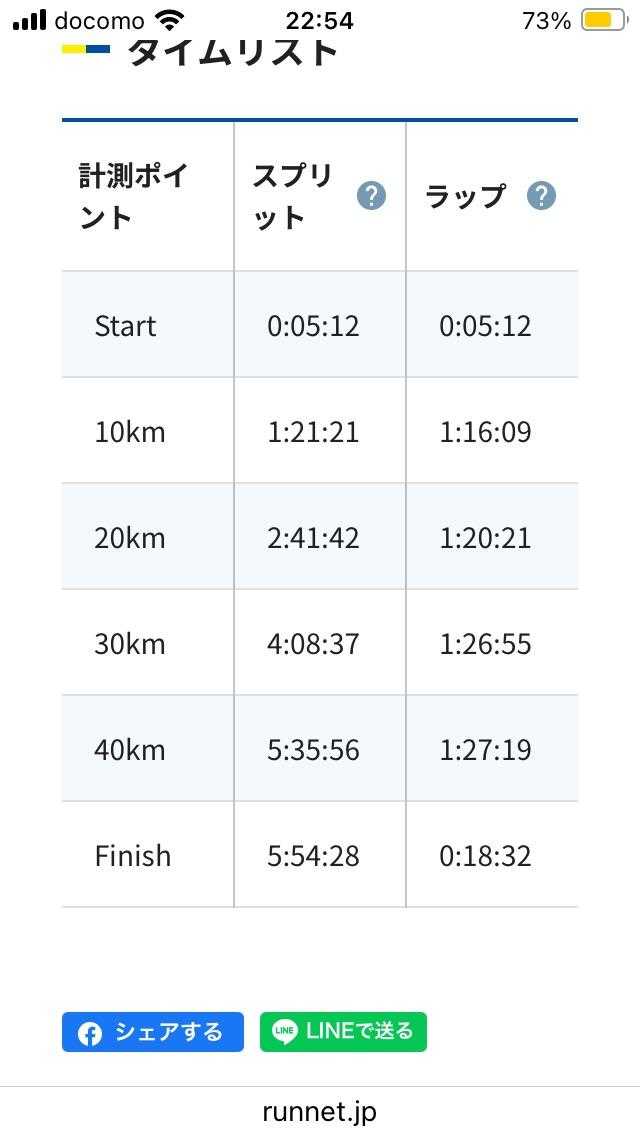
Task: Tap the cellular signal bars icon
Action: 30,20
